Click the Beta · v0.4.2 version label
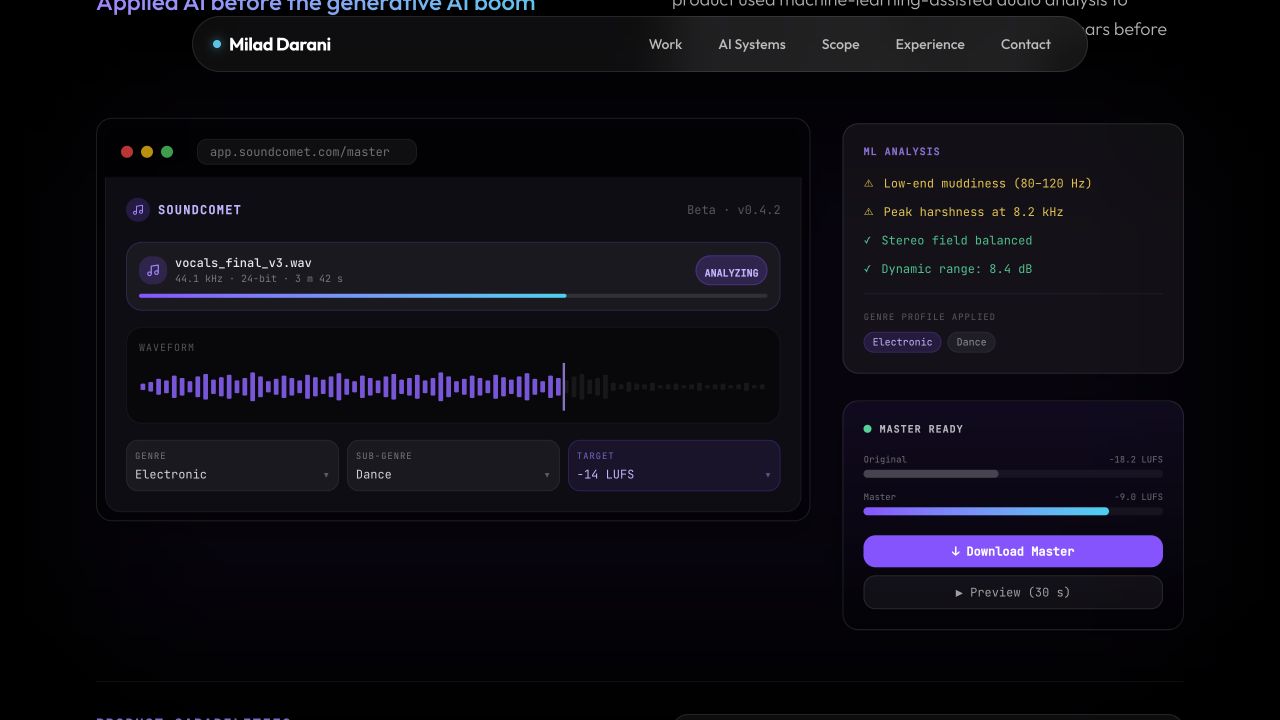 click(x=733, y=210)
